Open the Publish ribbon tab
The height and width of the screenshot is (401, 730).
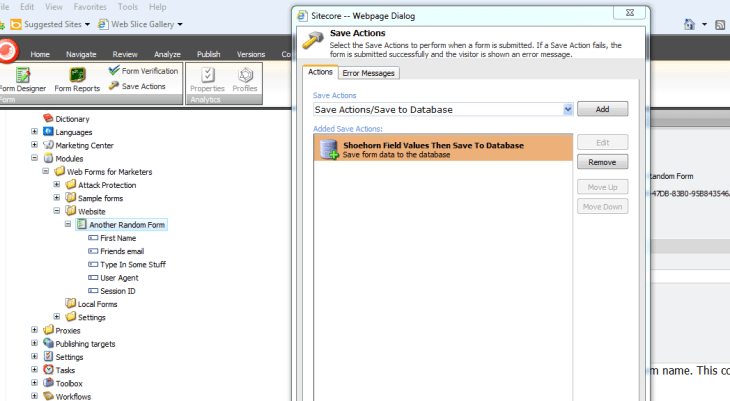(x=208, y=54)
